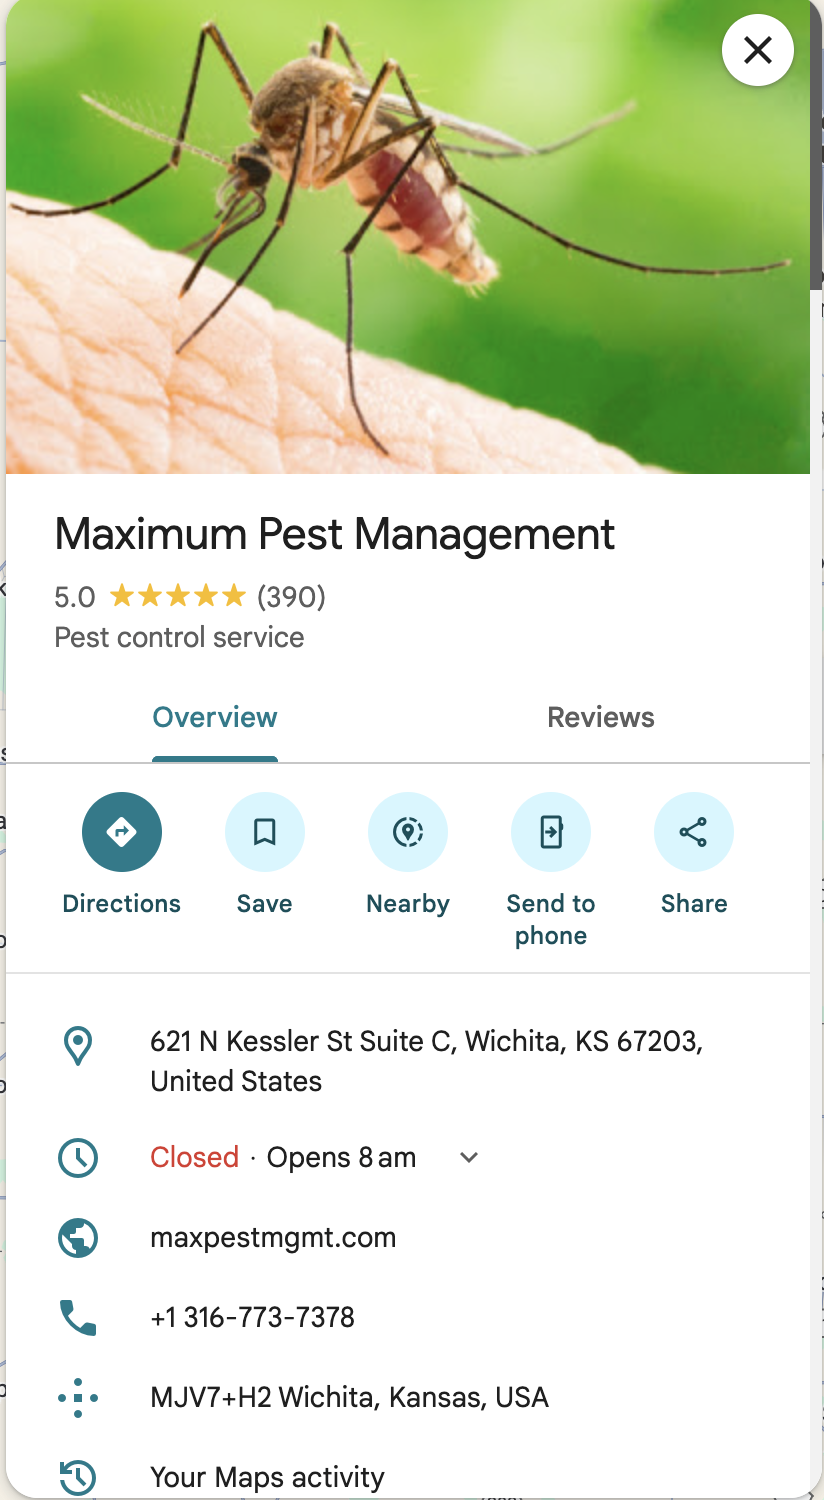Viewport: 824px width, 1500px height.
Task: Save place with the bookmark icon
Action: [x=265, y=832]
